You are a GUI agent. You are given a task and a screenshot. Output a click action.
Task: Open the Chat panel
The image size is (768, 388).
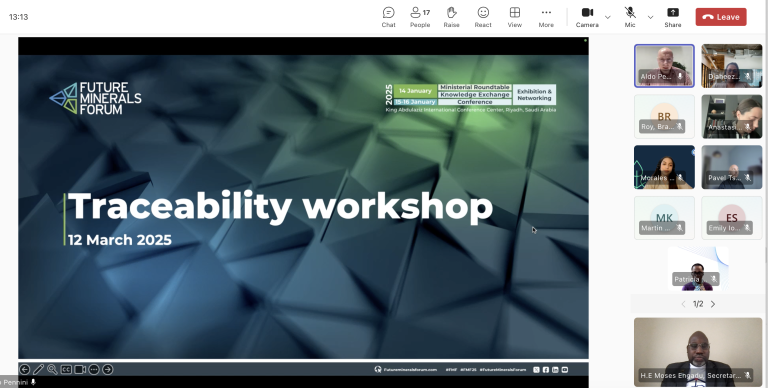click(x=388, y=17)
